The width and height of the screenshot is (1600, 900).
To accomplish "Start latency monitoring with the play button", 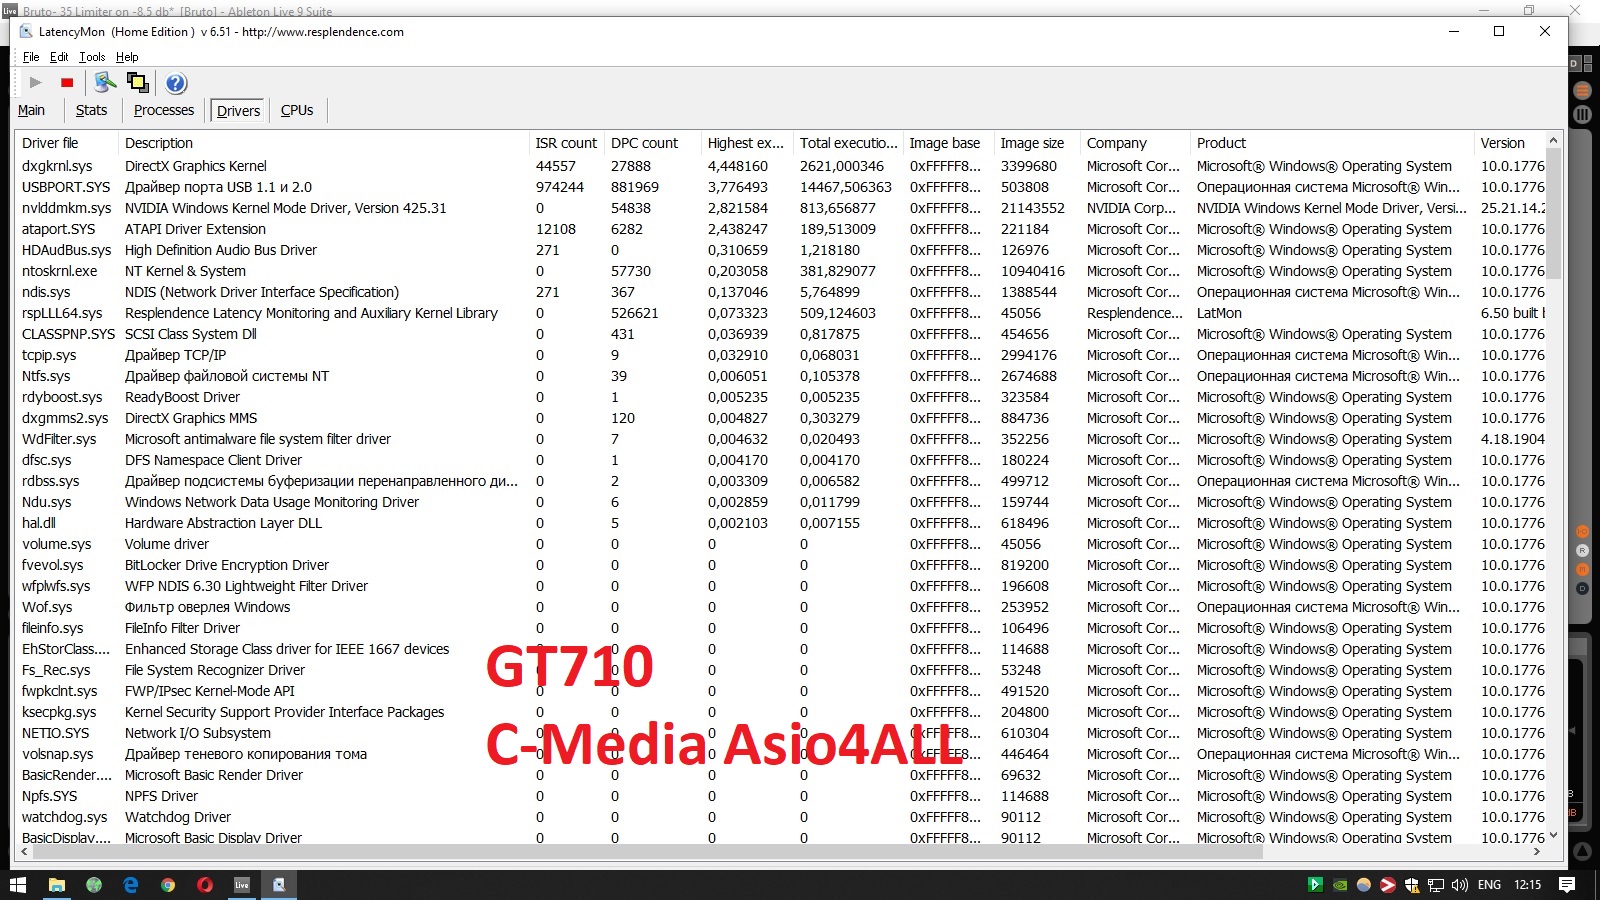I will point(36,83).
